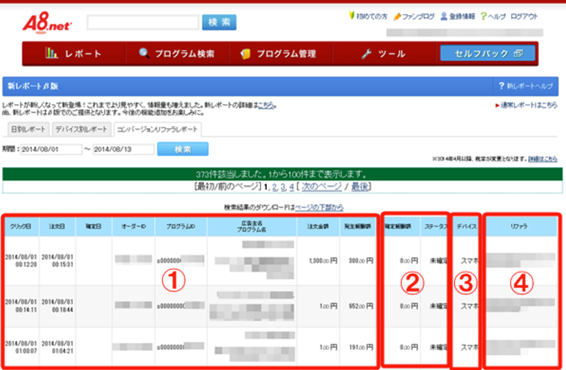Click the ログアウト link
This screenshot has height=370, width=566.
click(x=524, y=17)
